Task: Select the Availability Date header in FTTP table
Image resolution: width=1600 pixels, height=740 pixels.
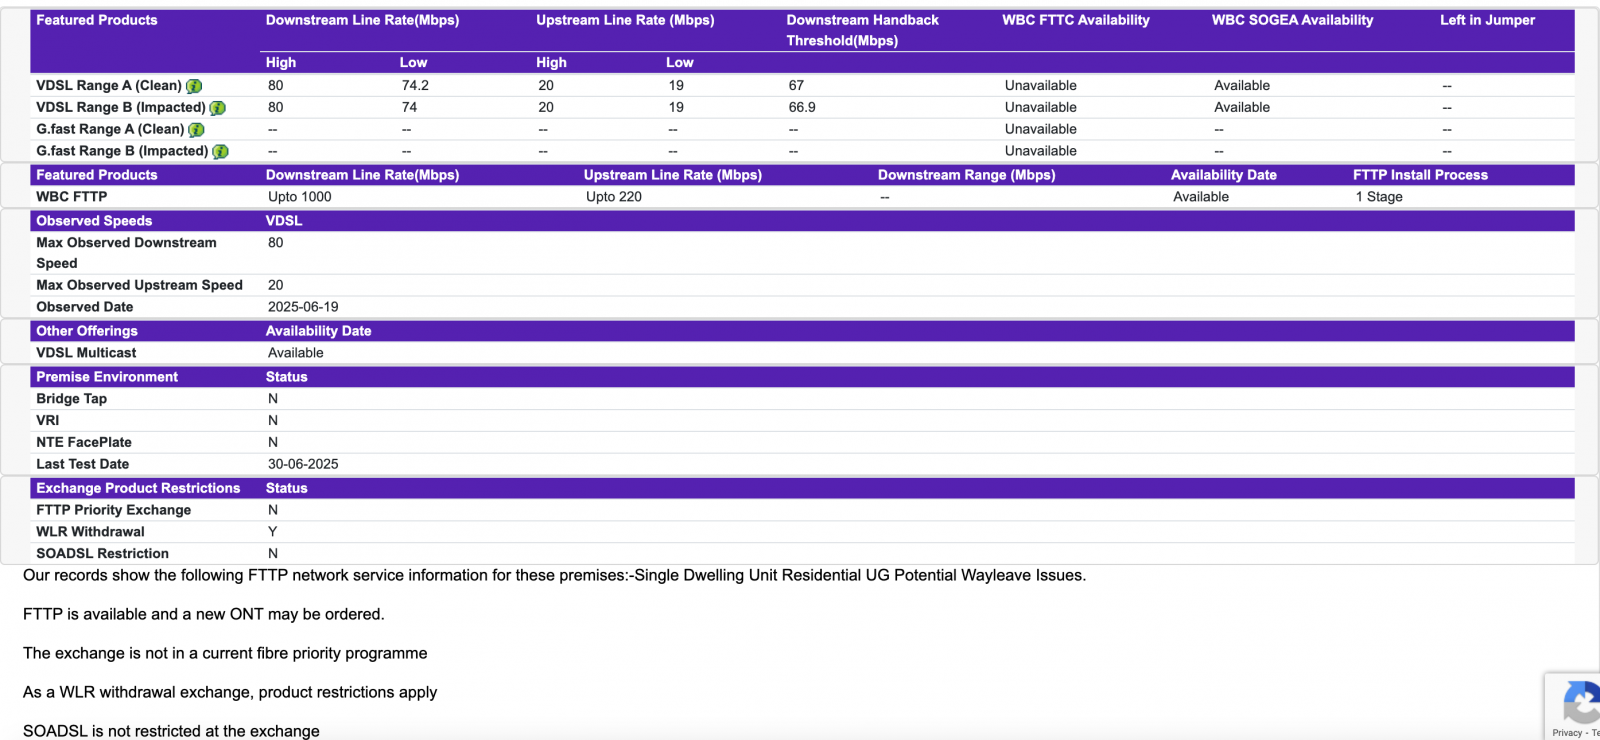Action: pyautogui.click(x=1224, y=175)
